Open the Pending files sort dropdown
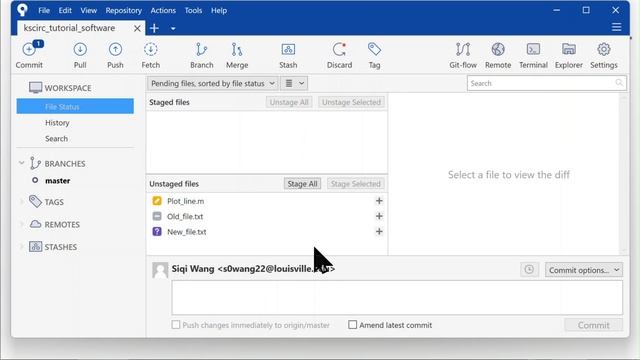The width and height of the screenshot is (640, 360). [x=213, y=83]
